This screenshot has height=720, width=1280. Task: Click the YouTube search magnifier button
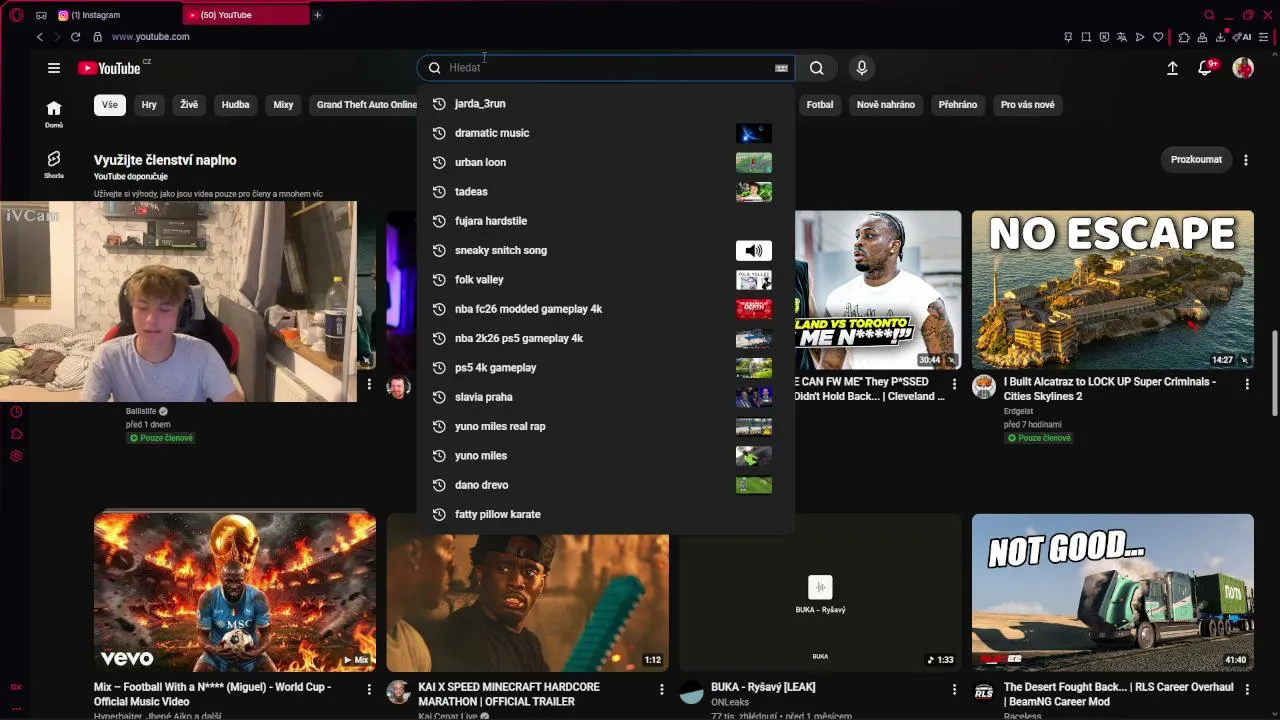(x=817, y=68)
